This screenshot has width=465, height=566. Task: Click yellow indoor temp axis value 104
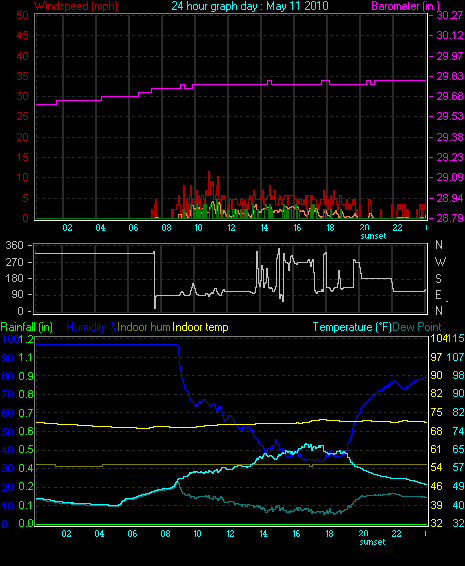click(438, 338)
